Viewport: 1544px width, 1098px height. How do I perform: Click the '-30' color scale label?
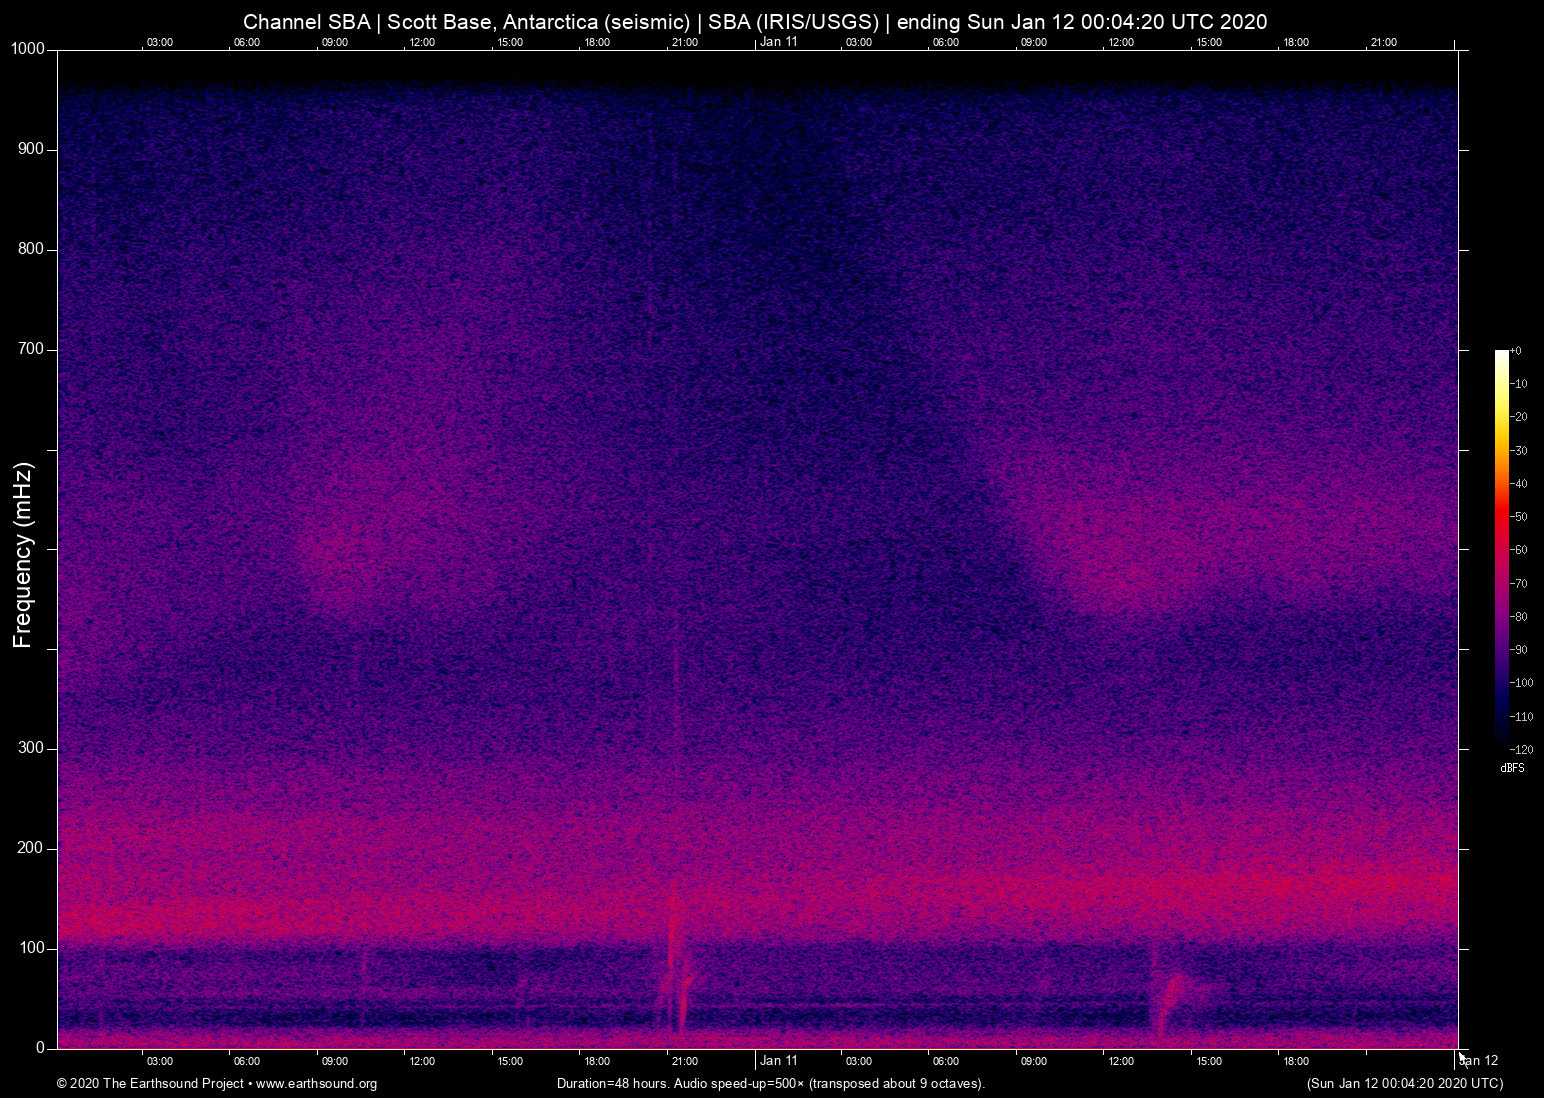pyautogui.click(x=1519, y=451)
